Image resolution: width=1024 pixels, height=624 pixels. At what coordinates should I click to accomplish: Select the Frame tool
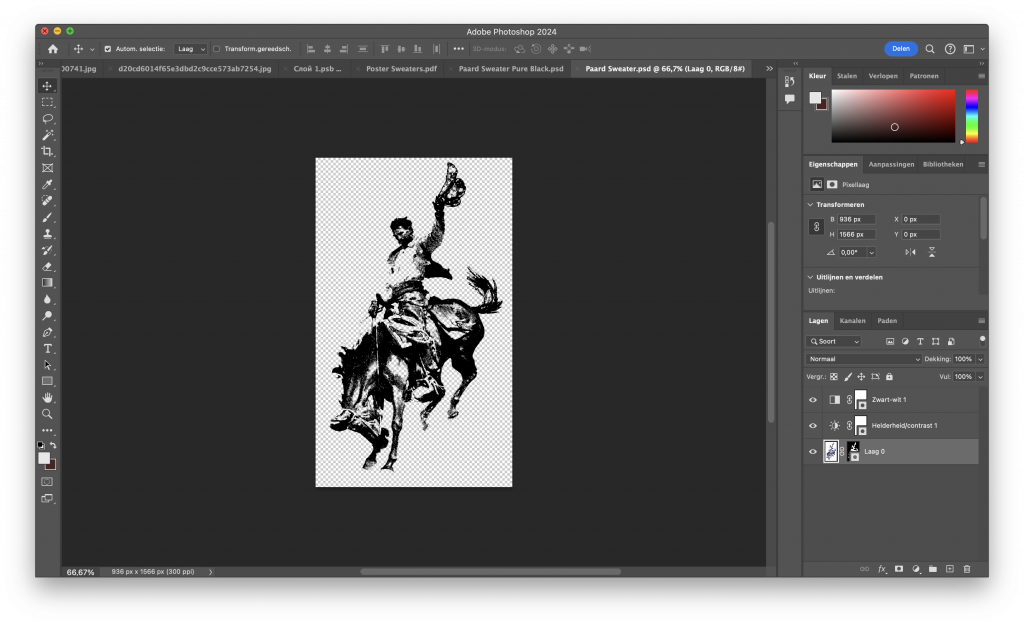48,168
